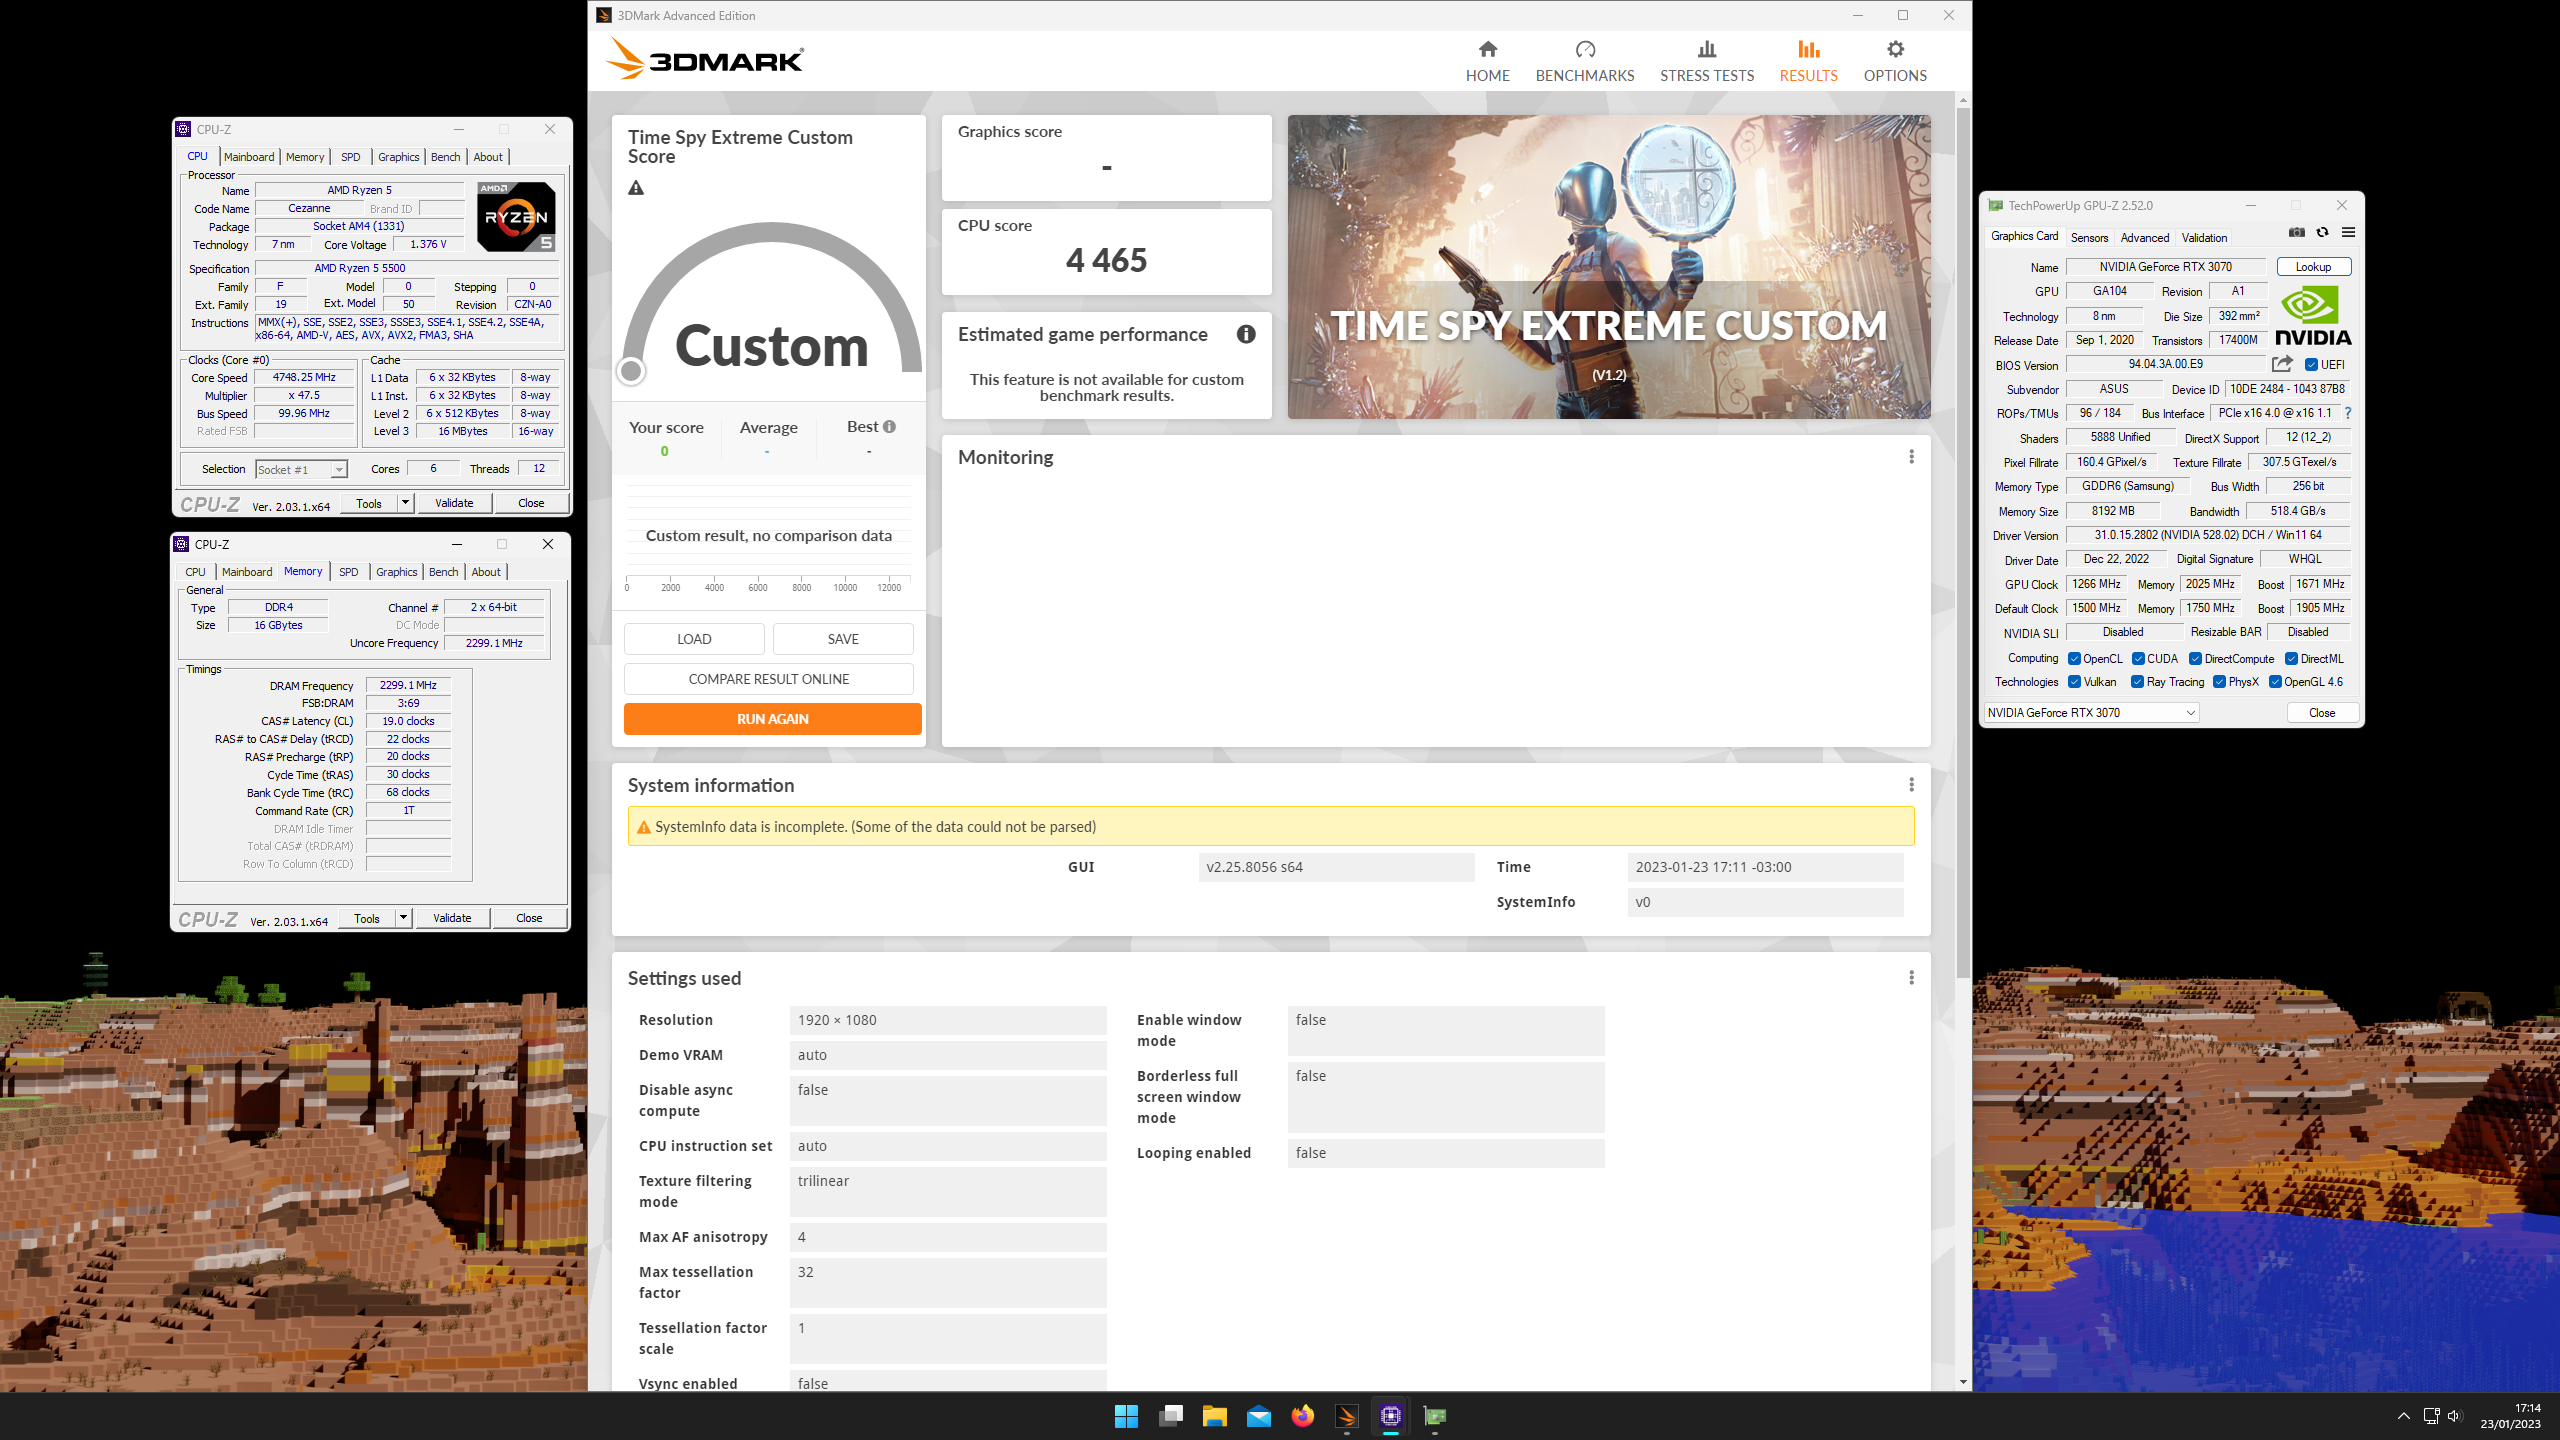Viewport: 2560px width, 1440px height.
Task: Click the scroll down arrow in 3DMark
Action: 1963,1382
